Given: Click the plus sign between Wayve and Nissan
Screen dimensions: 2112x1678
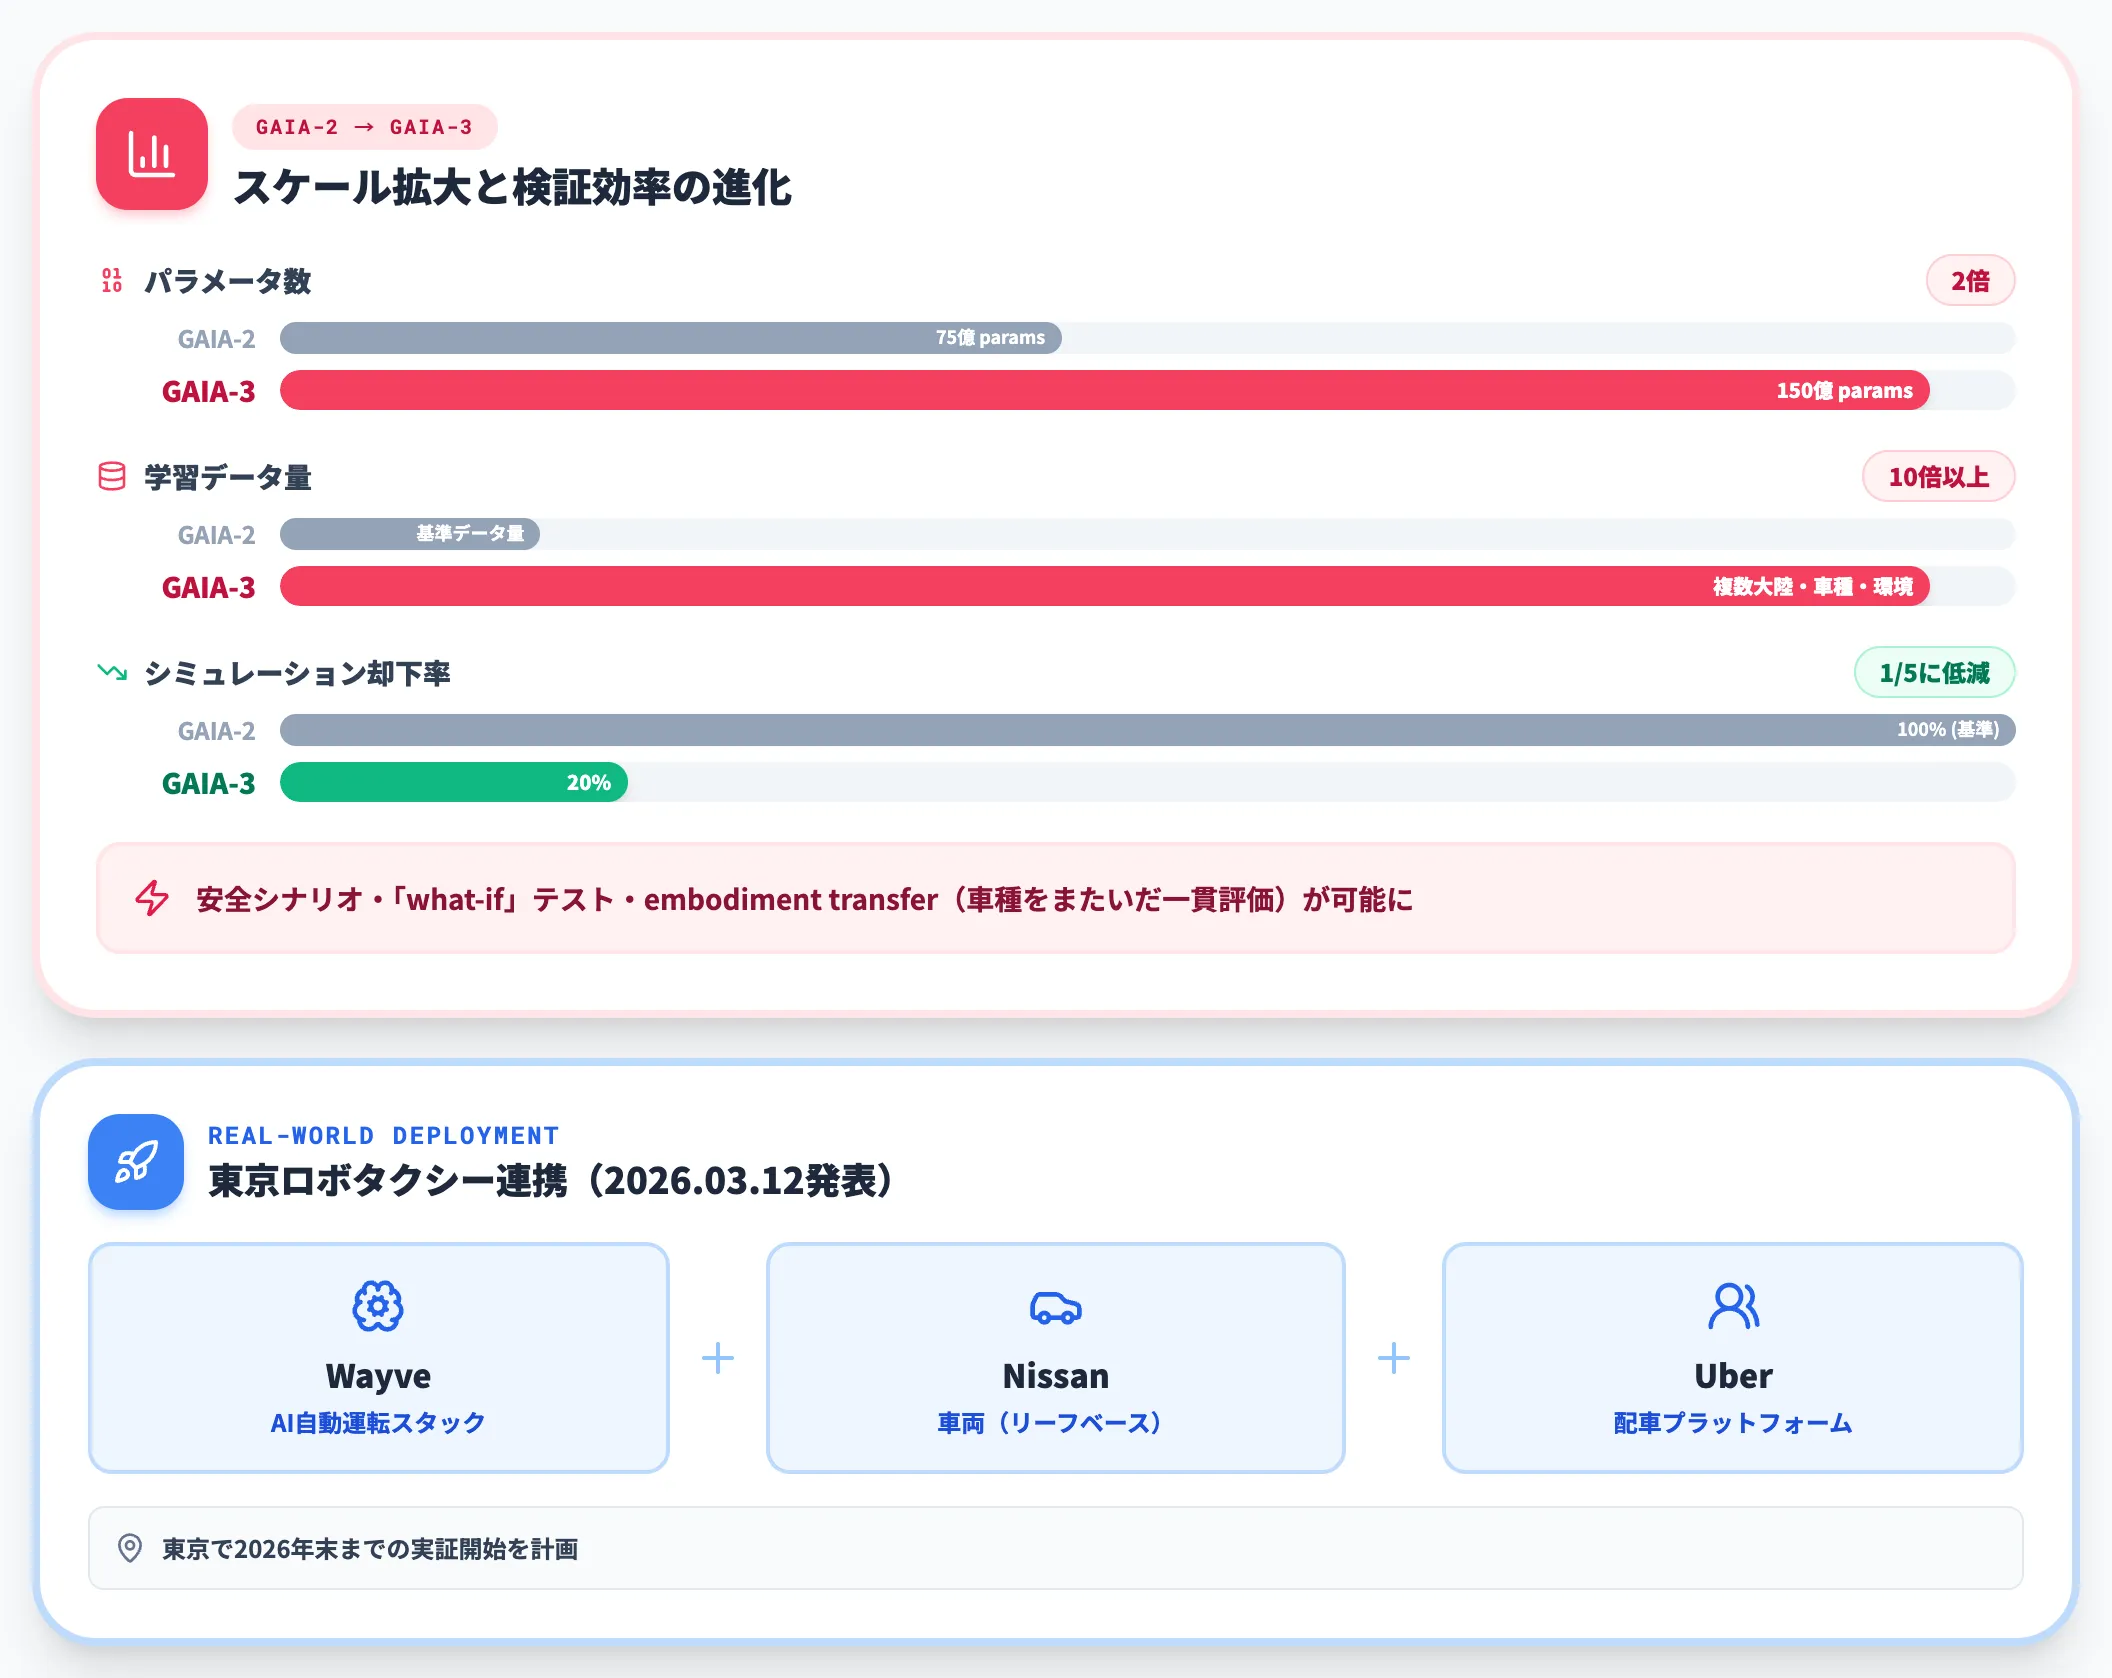Looking at the screenshot, I should [718, 1358].
